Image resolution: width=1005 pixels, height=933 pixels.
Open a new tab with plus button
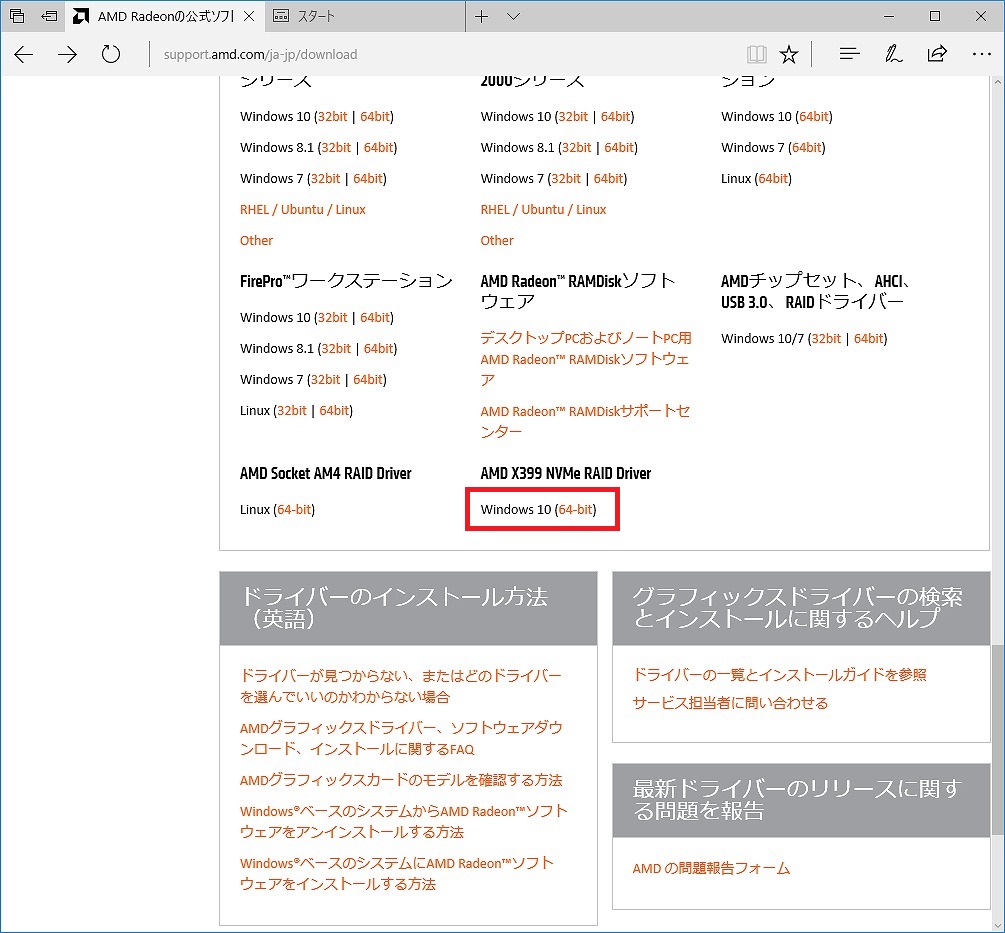(481, 17)
